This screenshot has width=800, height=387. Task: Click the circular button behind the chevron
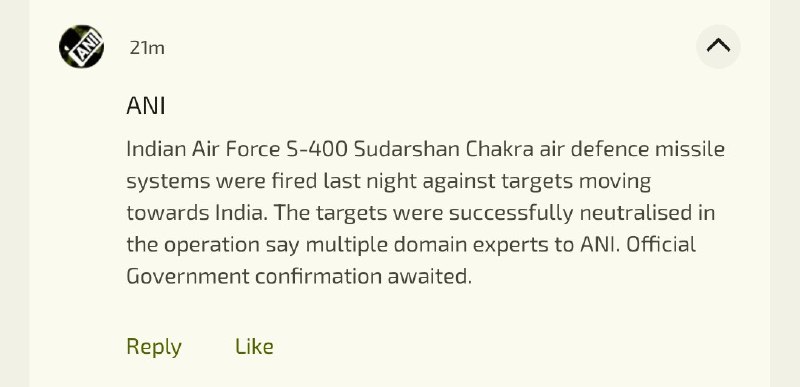(718, 46)
